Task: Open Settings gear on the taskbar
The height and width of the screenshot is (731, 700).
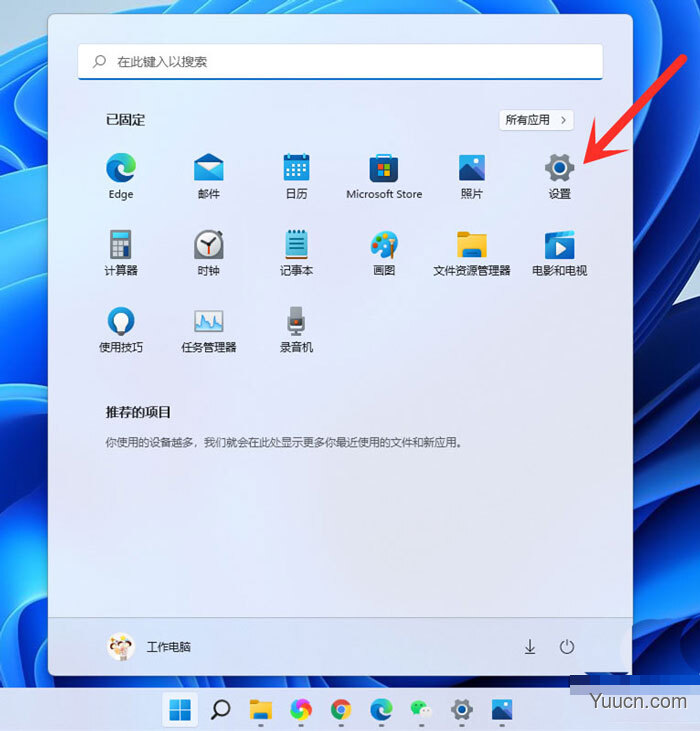Action: (x=461, y=710)
